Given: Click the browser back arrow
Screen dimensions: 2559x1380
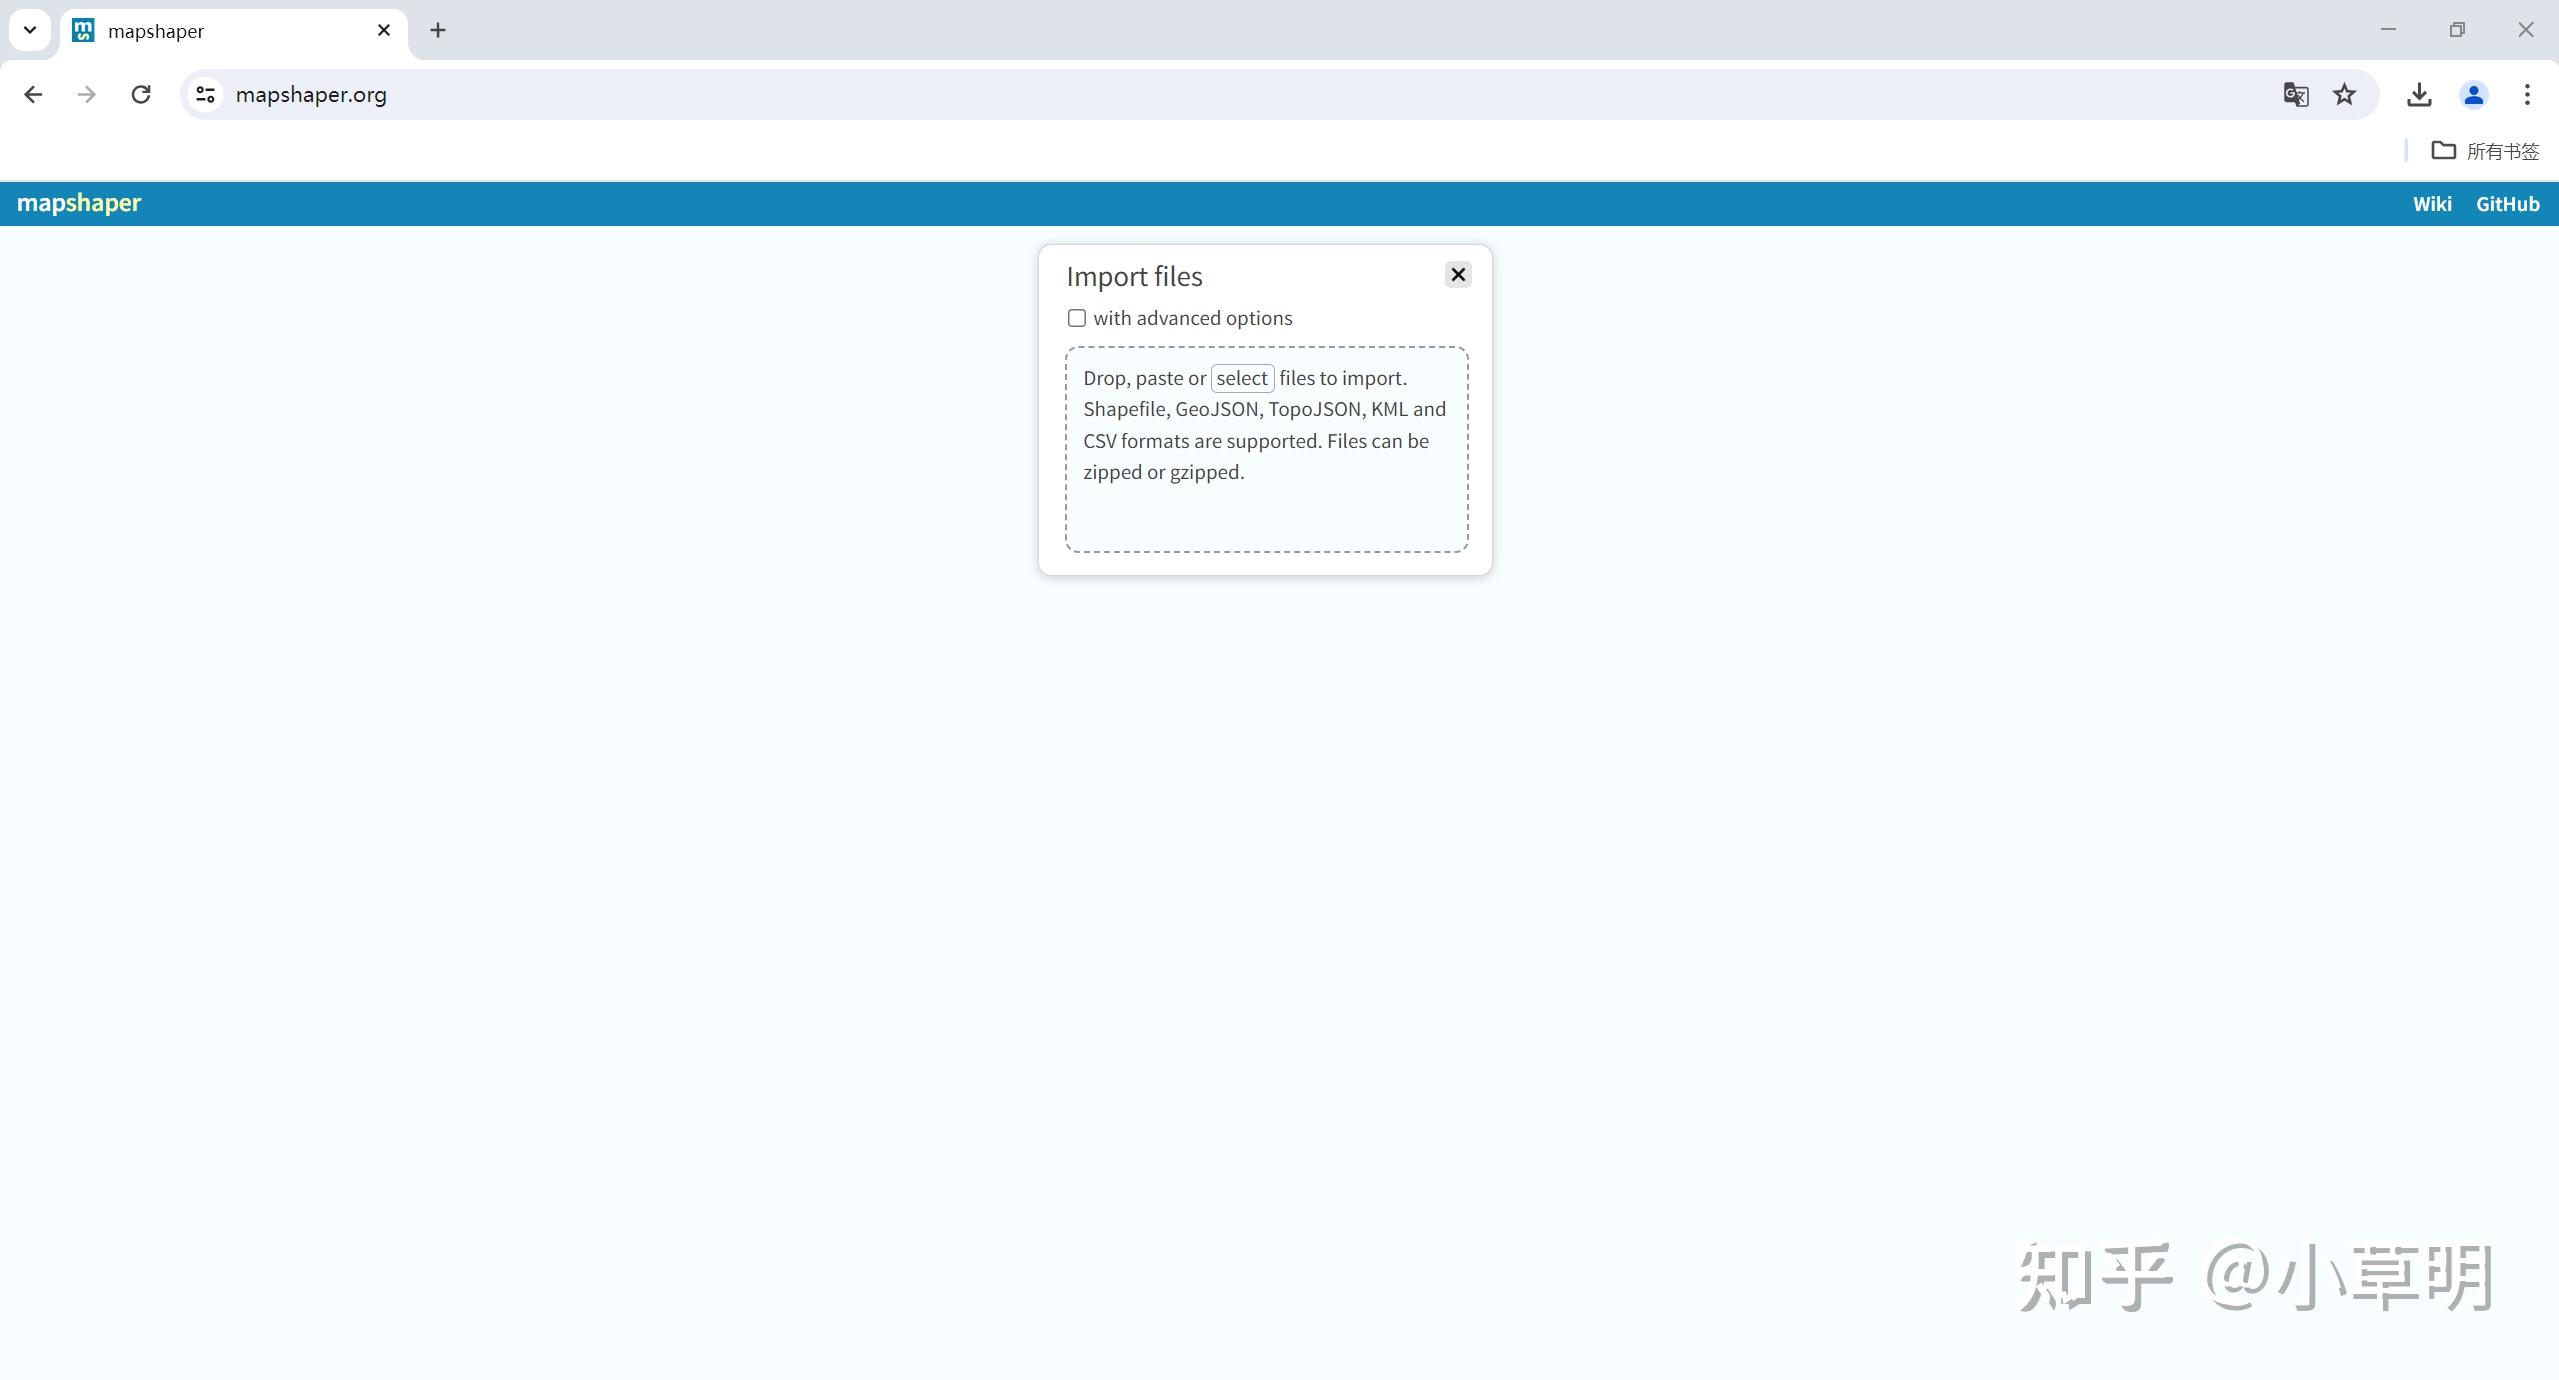Looking at the screenshot, I should click(33, 94).
